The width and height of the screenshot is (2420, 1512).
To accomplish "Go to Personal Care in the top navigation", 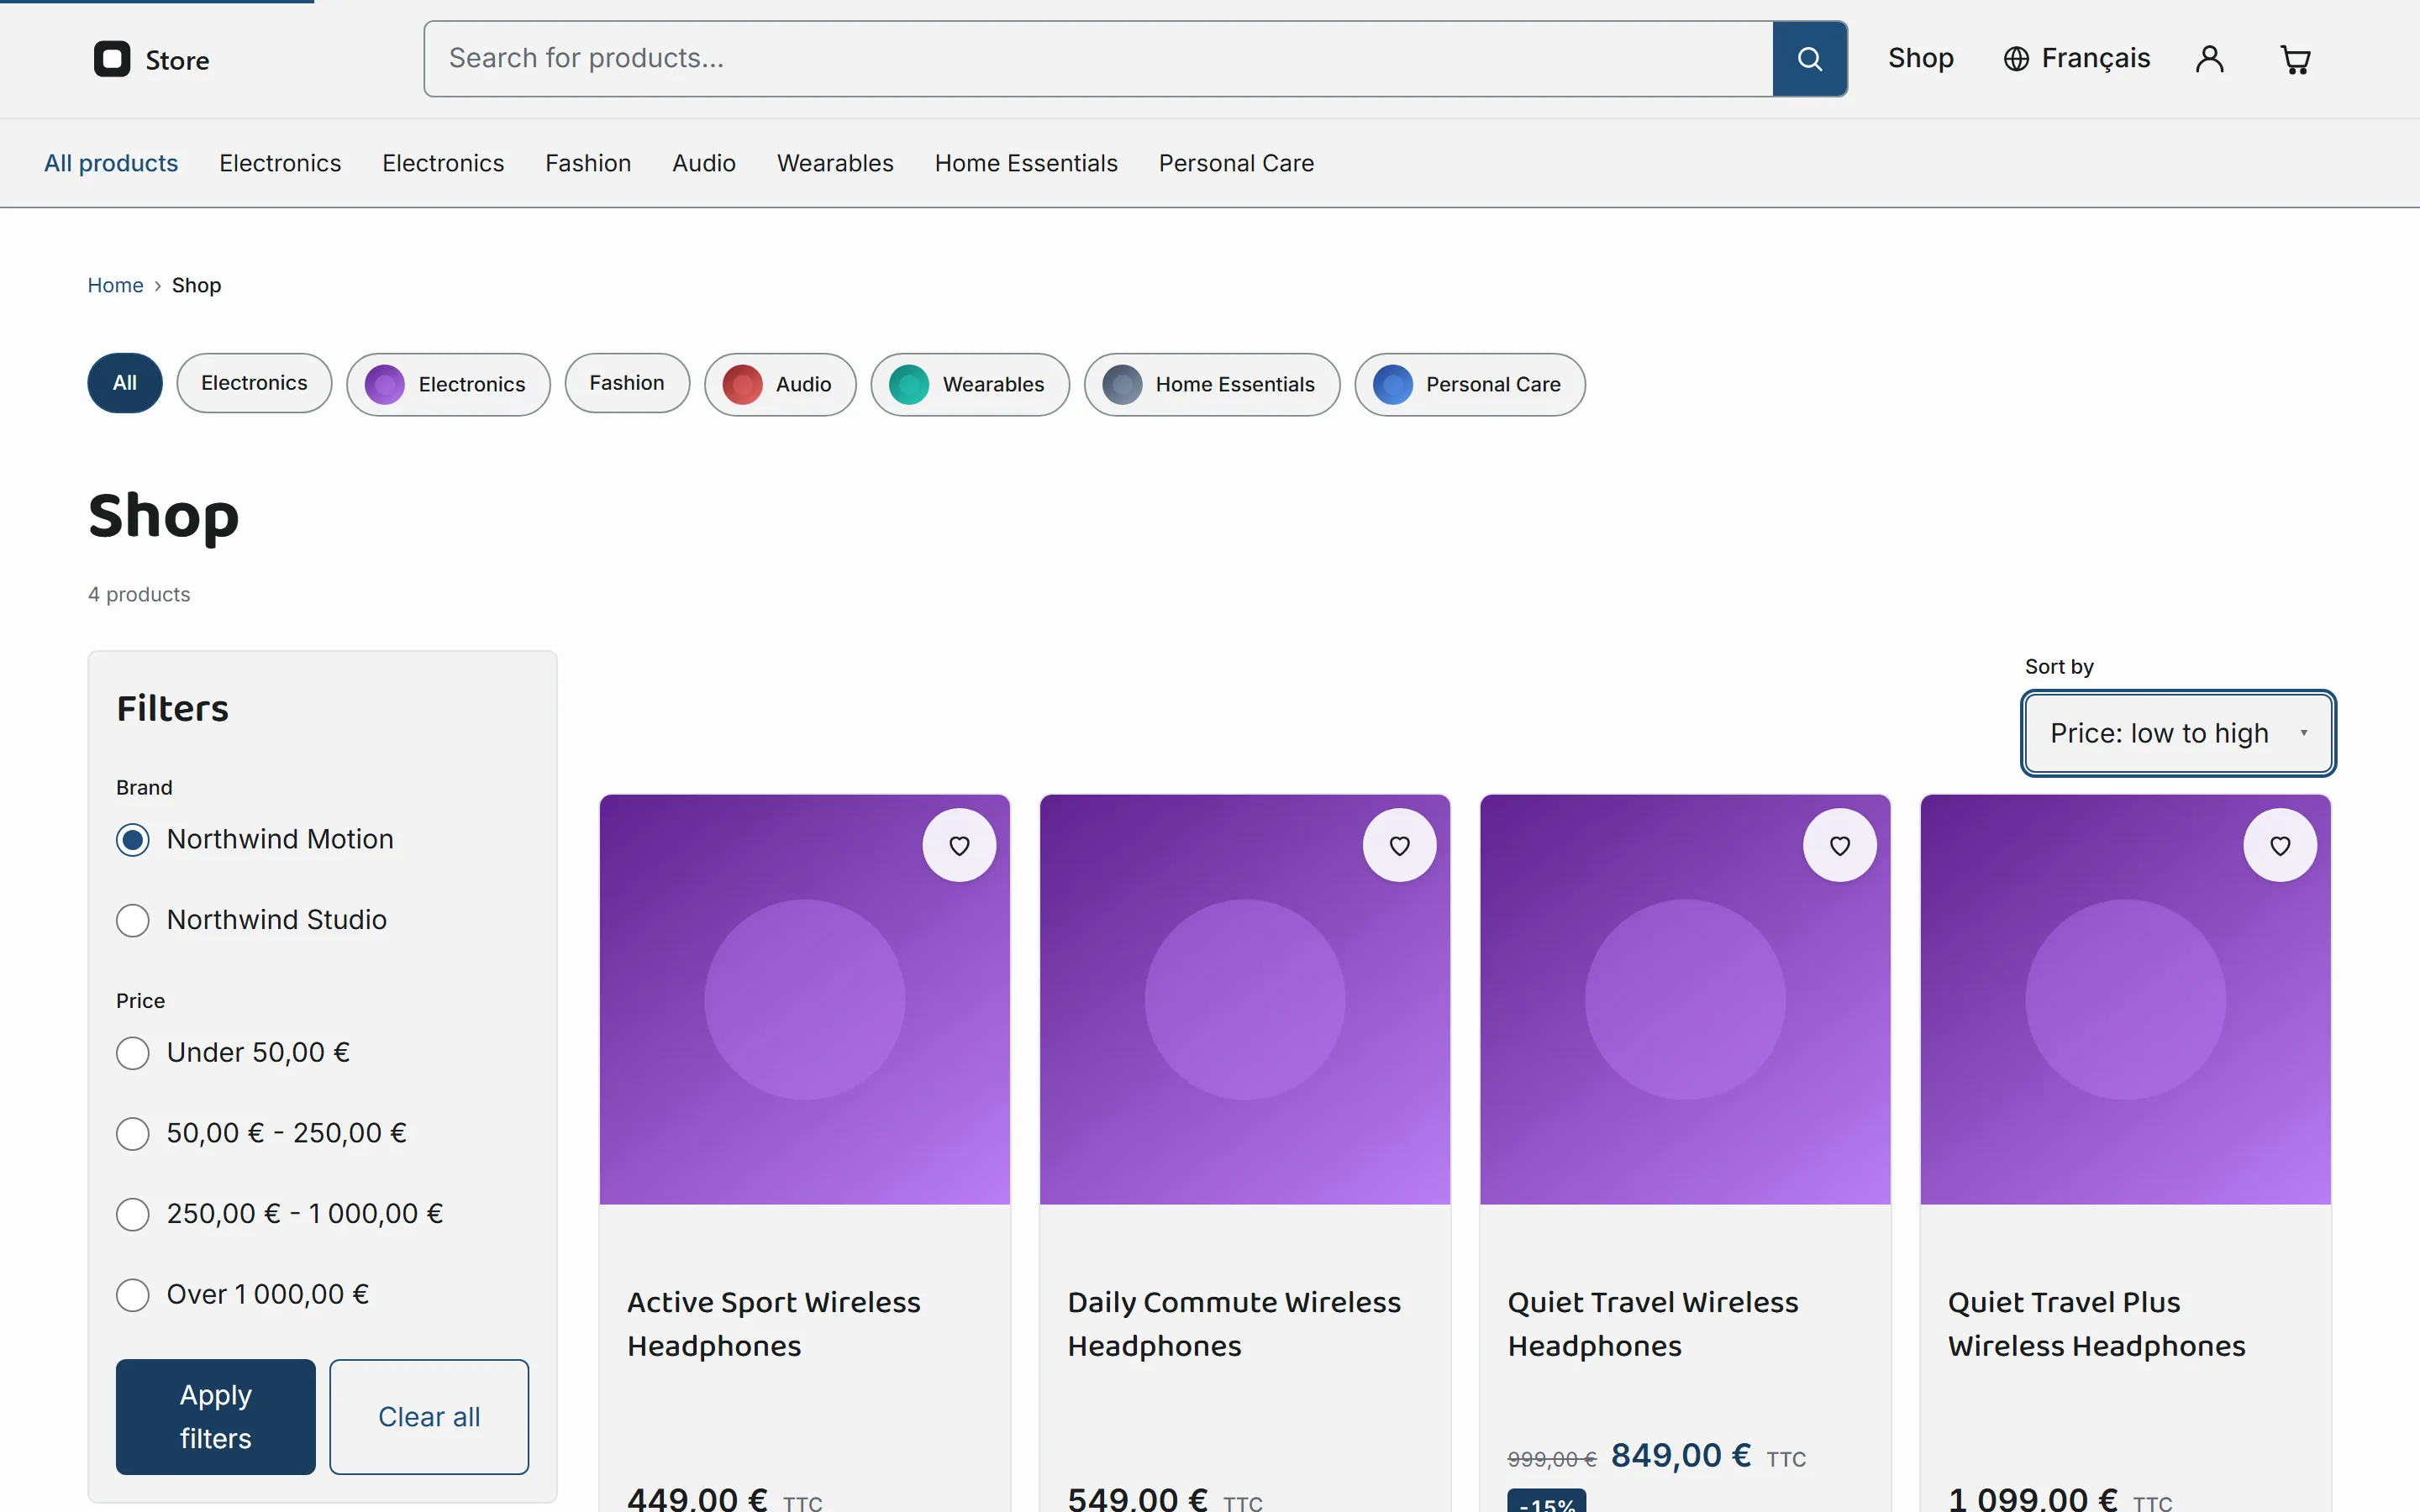I will click(x=1236, y=163).
